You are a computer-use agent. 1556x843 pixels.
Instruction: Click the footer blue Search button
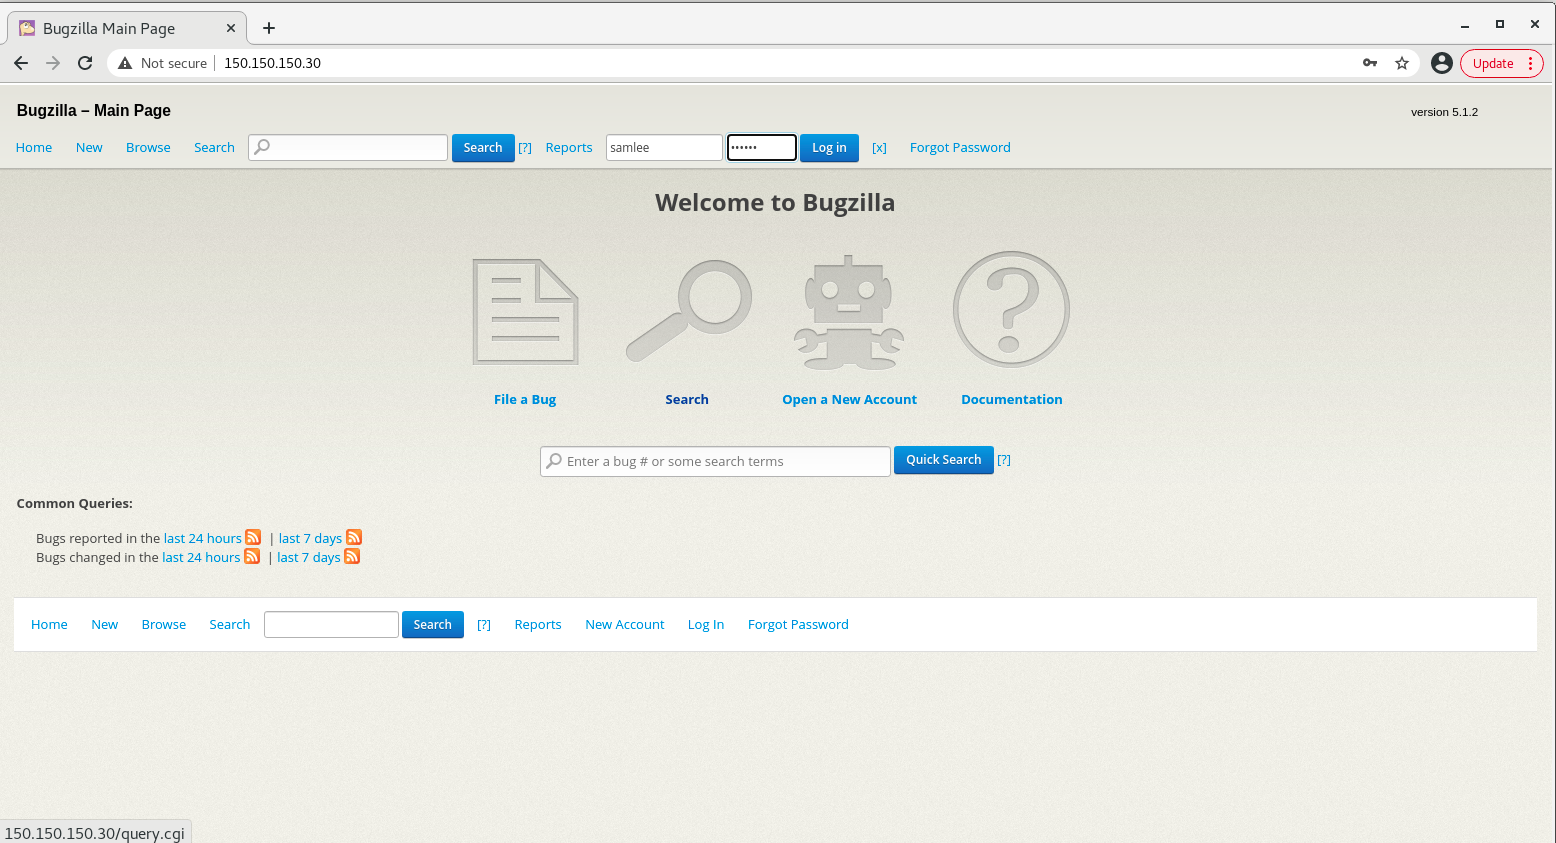pos(433,624)
